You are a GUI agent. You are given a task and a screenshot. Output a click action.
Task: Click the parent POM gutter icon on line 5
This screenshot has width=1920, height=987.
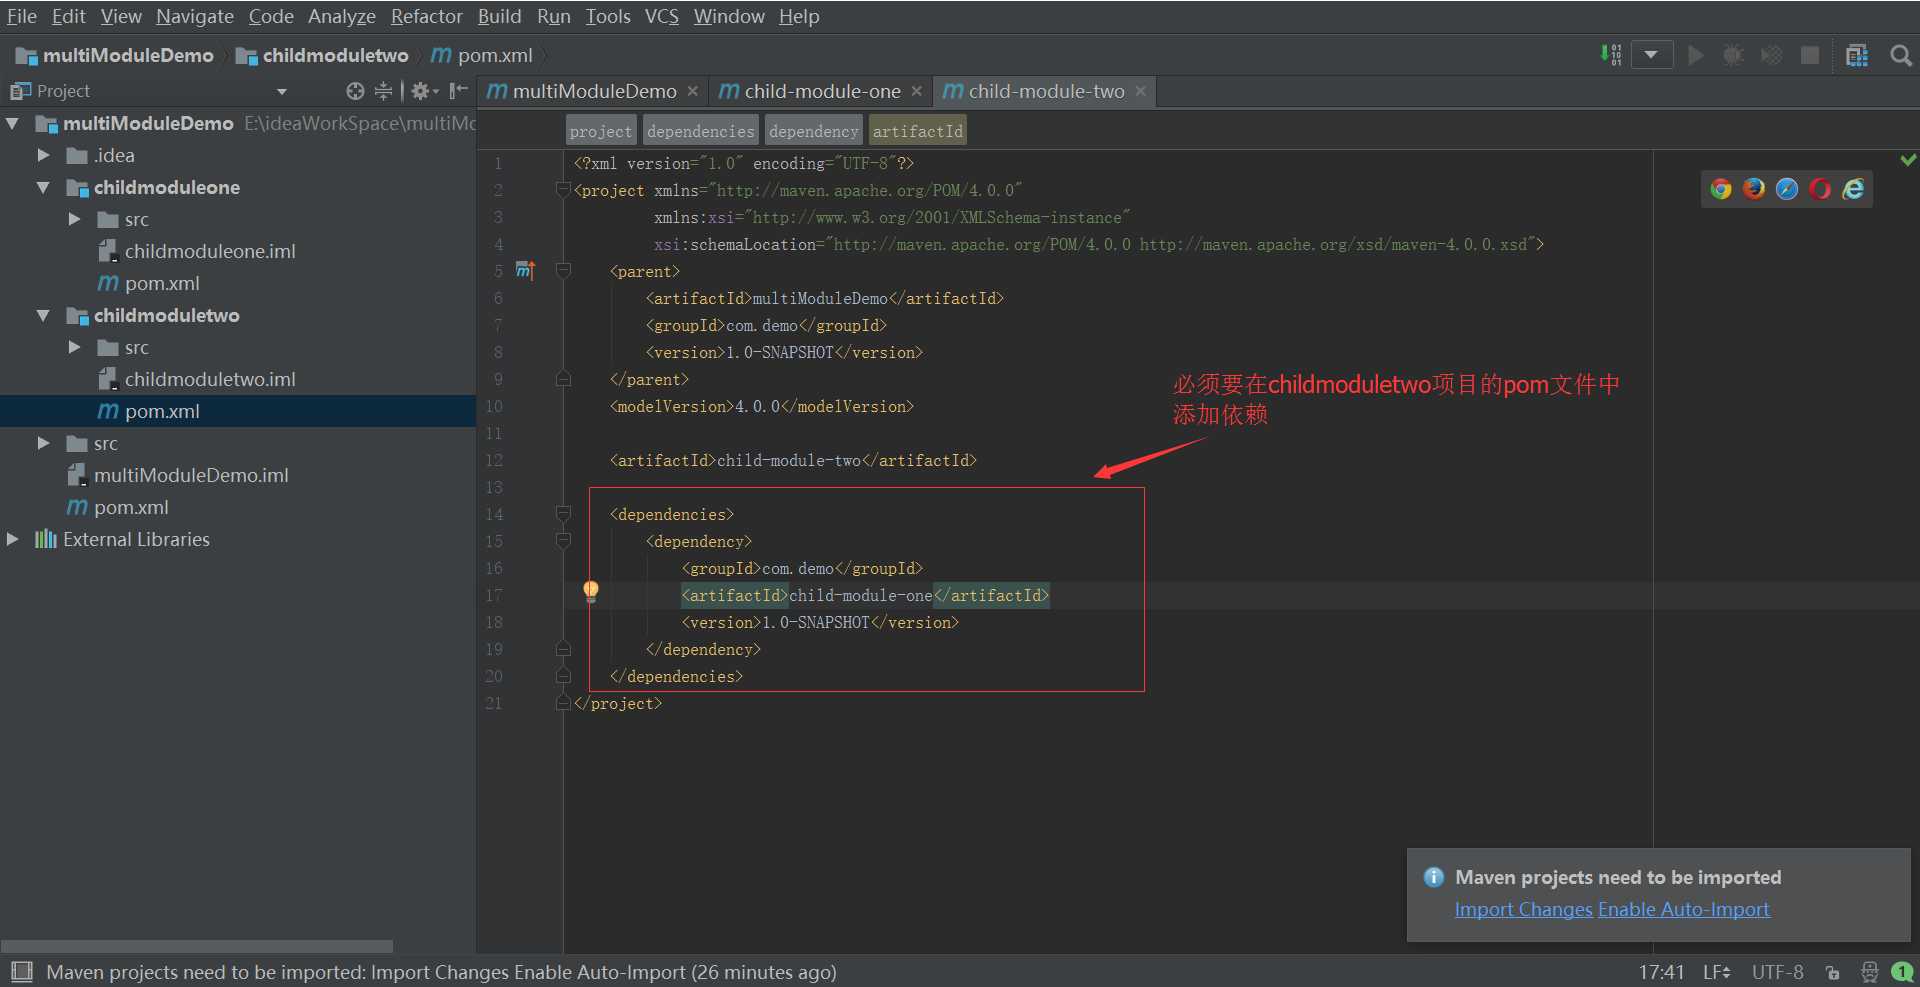(525, 271)
